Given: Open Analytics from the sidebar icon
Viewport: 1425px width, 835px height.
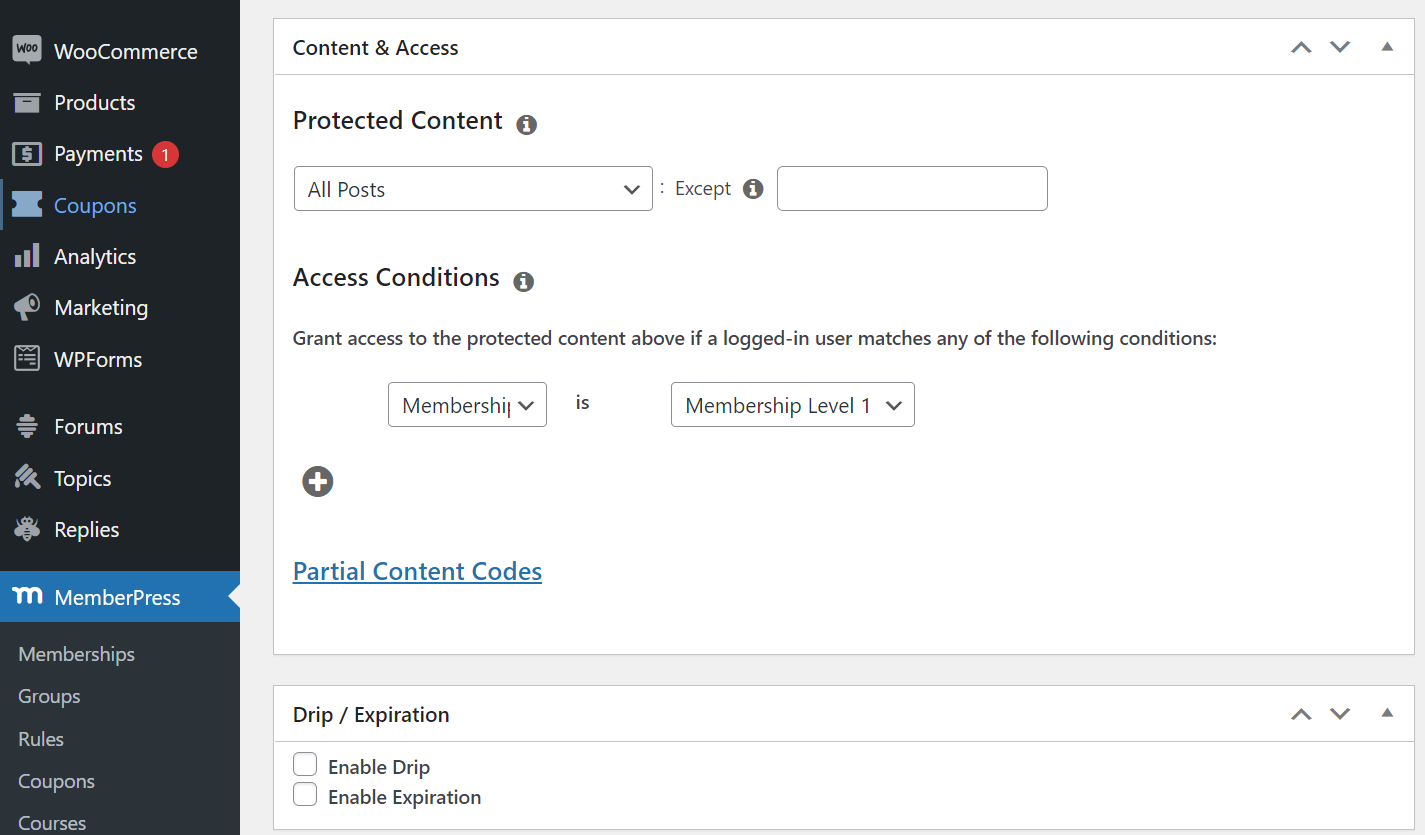Looking at the screenshot, I should [25, 256].
